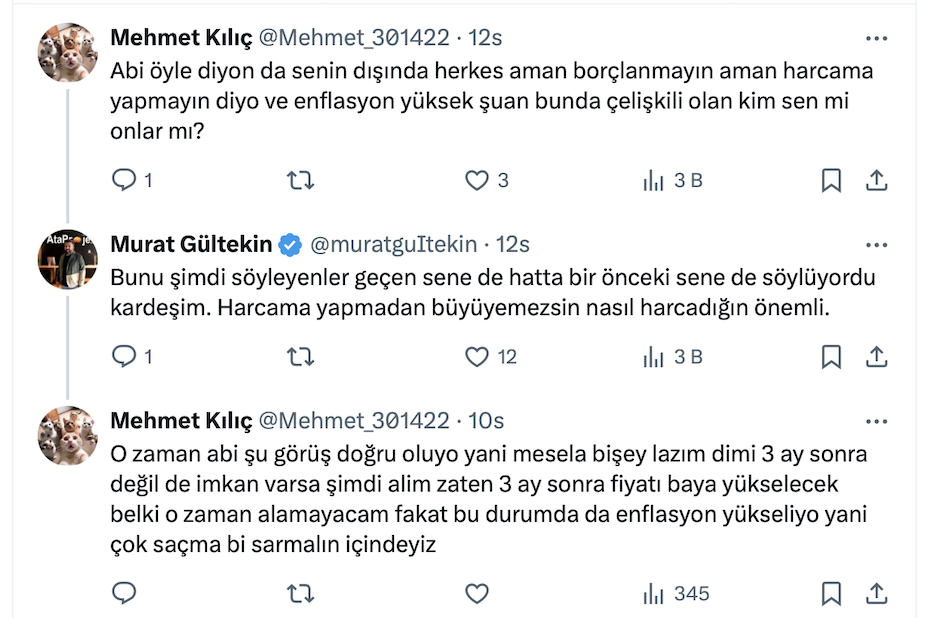View the 345 views count on the last tweet
Image resolution: width=926 pixels, height=618 pixels.
pos(676,593)
